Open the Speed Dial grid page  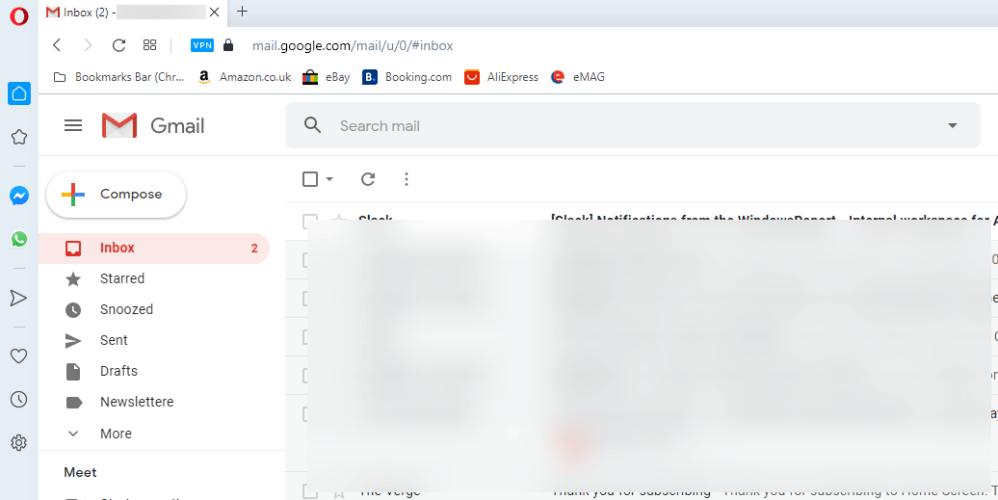[150, 45]
